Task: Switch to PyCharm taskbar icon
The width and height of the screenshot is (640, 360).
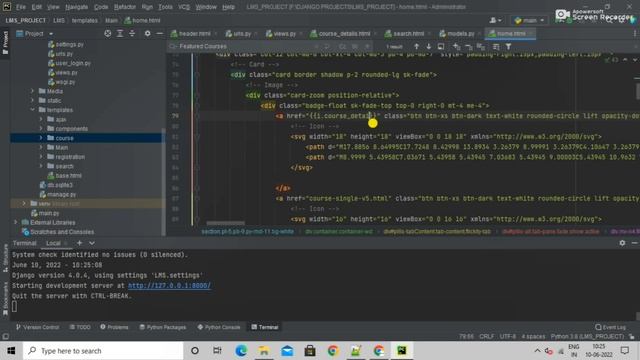Action: (x=402, y=351)
